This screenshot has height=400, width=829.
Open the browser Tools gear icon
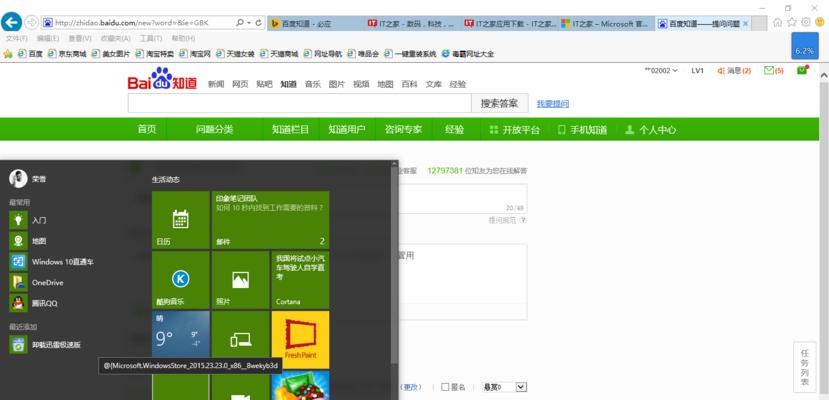(806, 22)
